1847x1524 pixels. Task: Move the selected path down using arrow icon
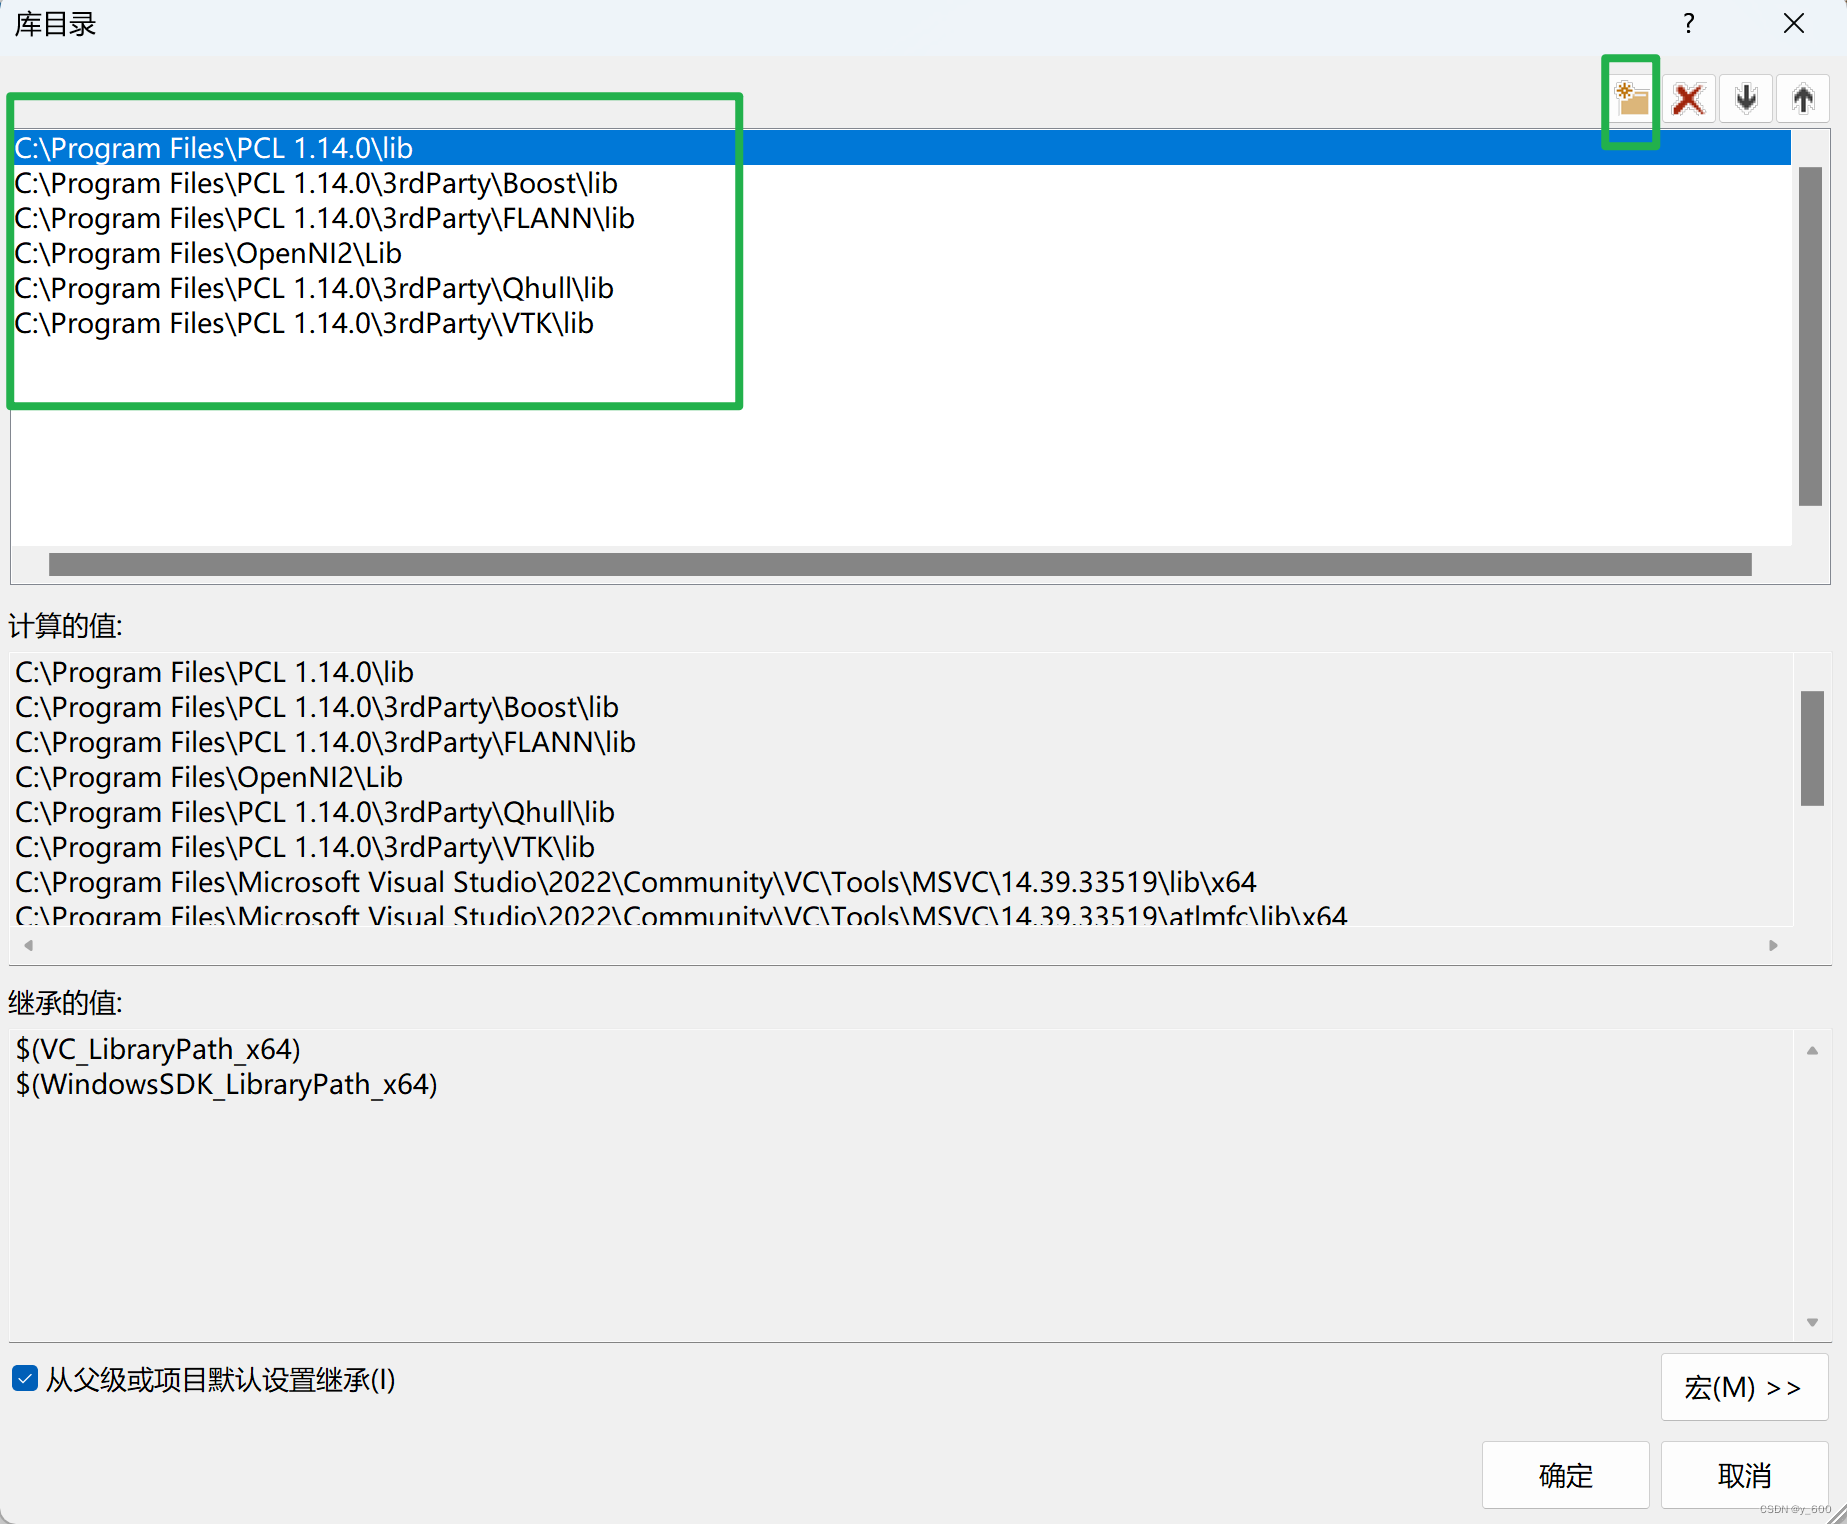tap(1745, 98)
